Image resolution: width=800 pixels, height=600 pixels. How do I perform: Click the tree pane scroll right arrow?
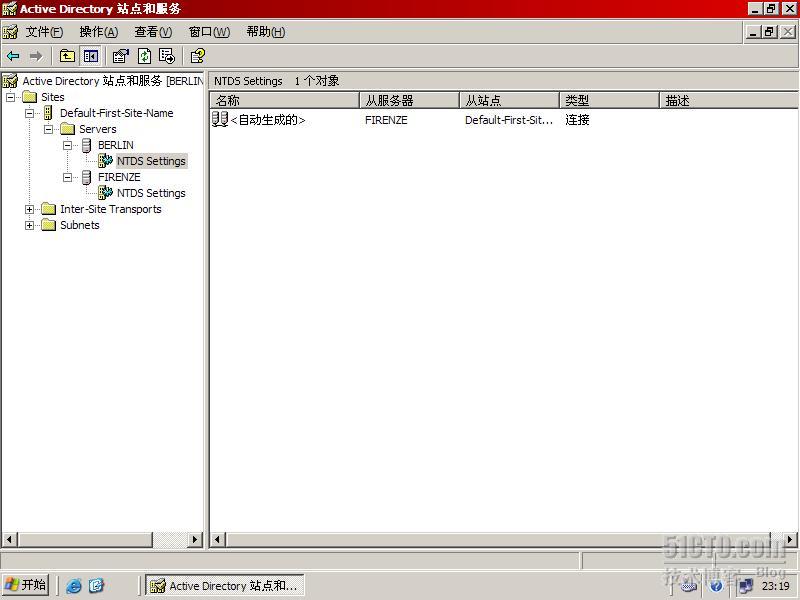pos(194,539)
